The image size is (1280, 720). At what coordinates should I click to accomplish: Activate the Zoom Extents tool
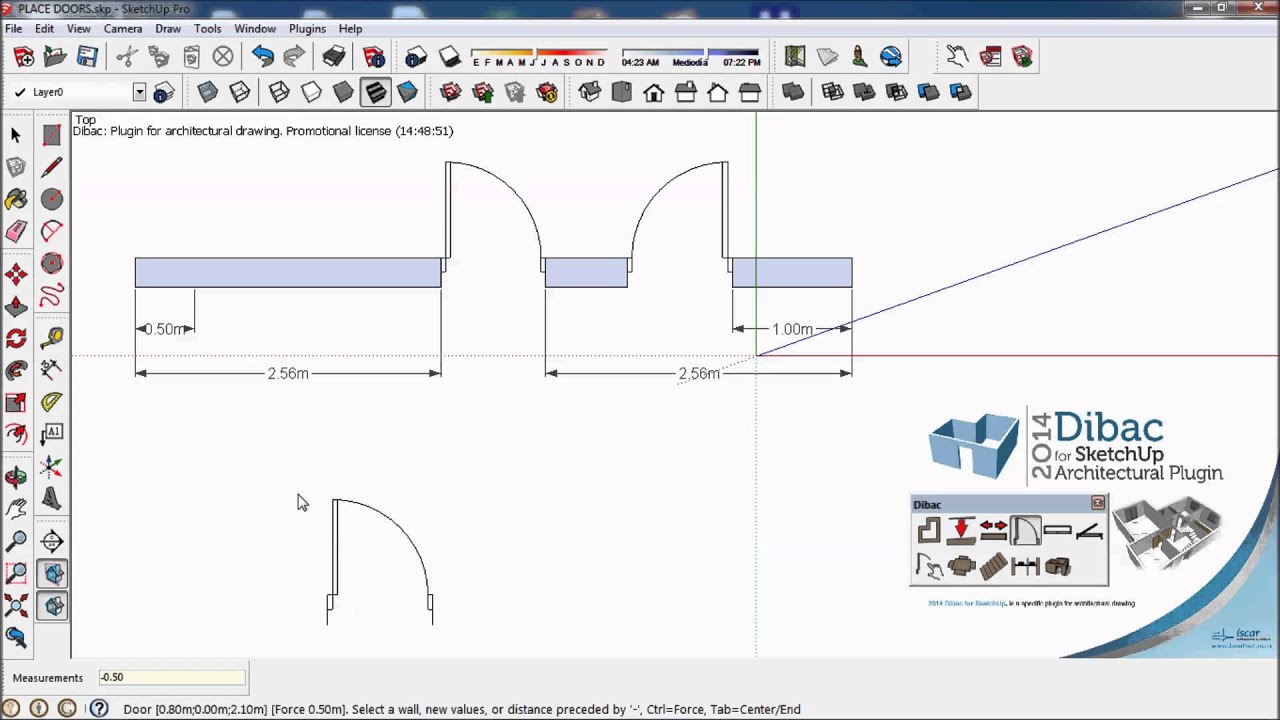(x=16, y=605)
